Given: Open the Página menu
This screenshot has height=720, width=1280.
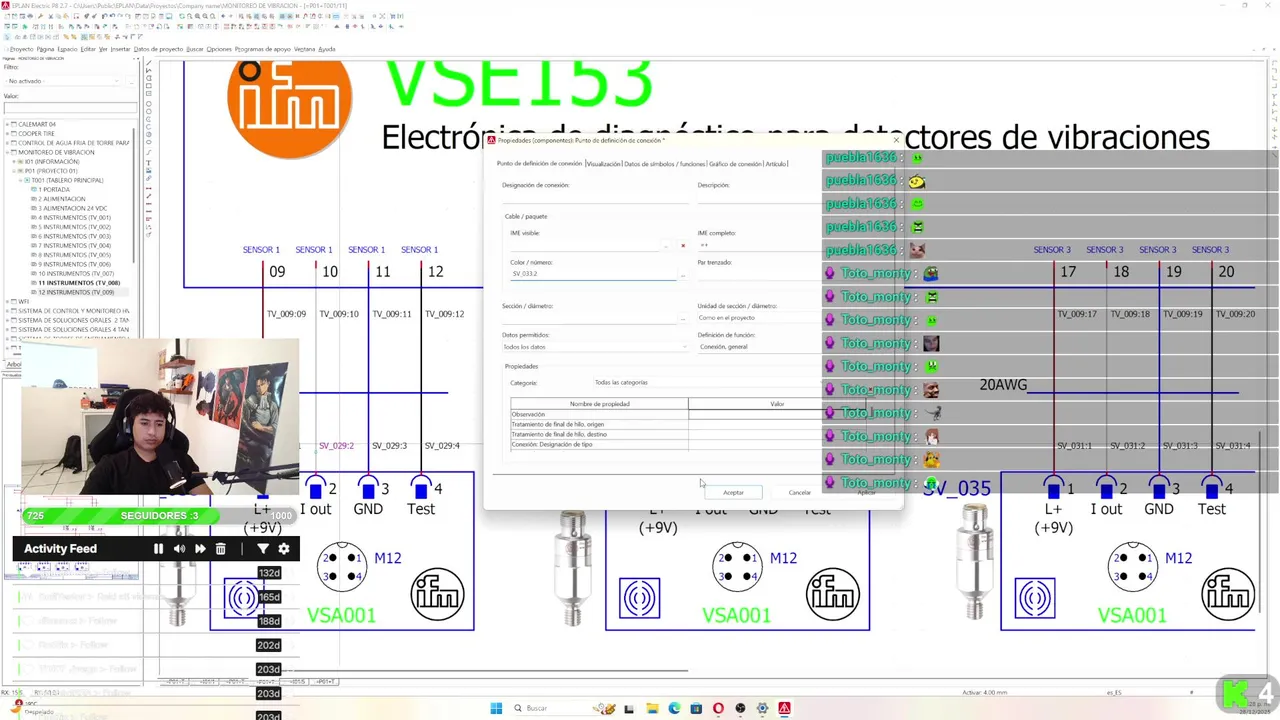Looking at the screenshot, I should pos(46,49).
